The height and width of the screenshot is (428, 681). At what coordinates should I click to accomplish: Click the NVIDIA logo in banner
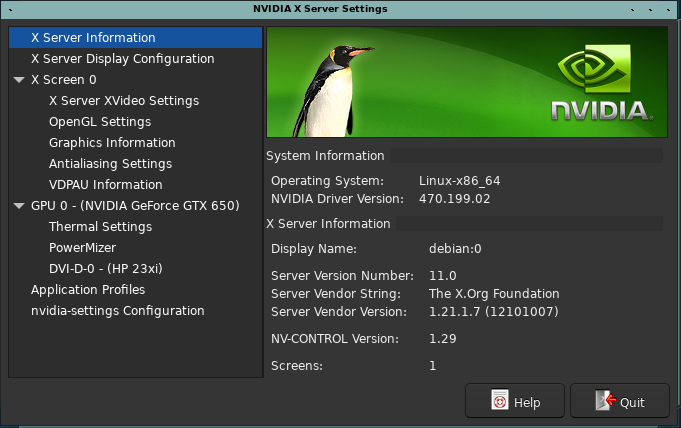(x=602, y=83)
